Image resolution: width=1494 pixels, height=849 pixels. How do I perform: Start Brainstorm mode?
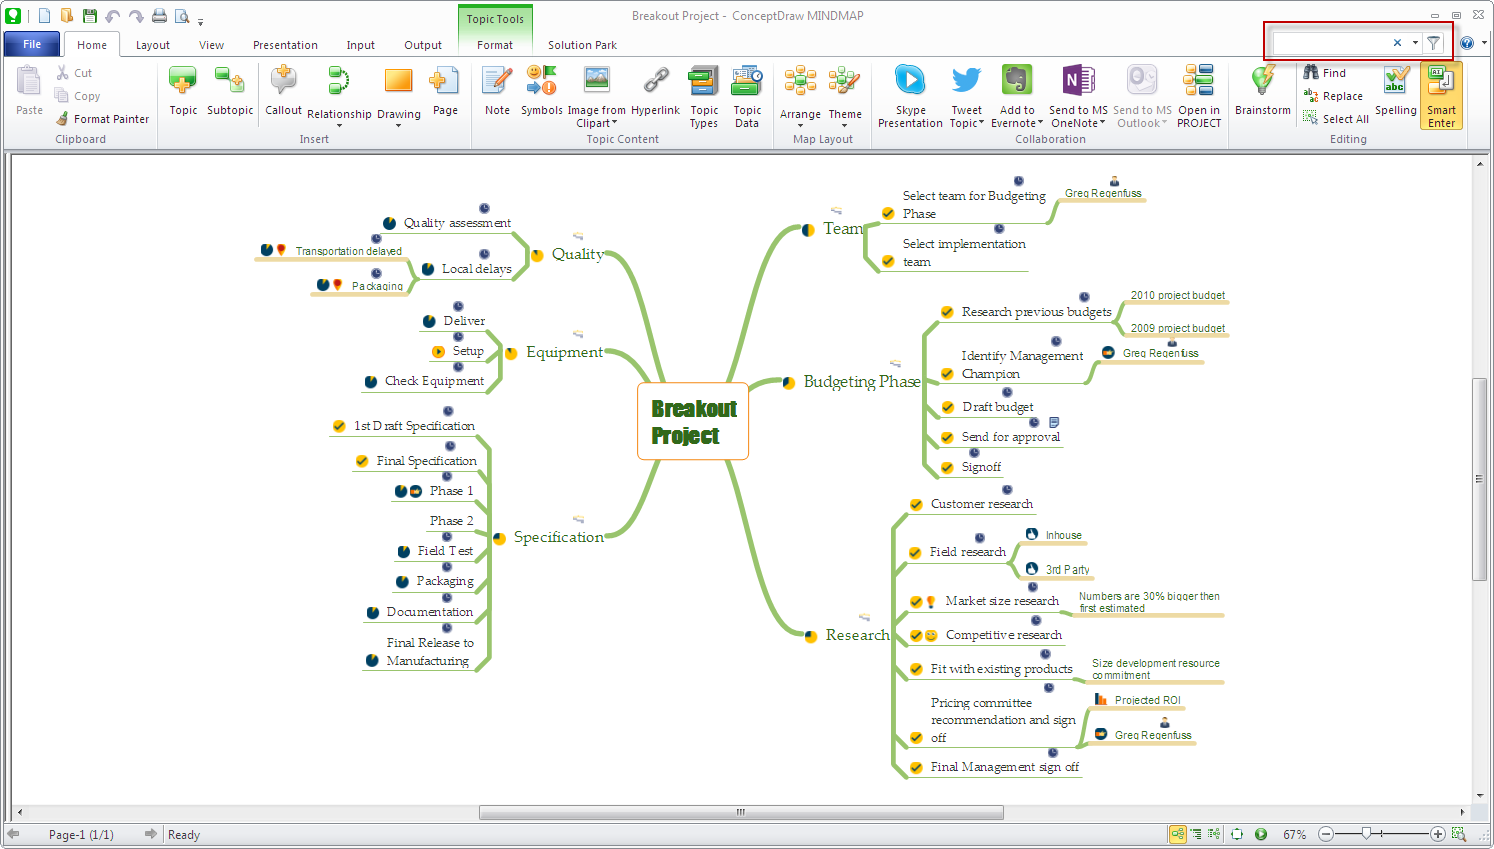[1262, 95]
